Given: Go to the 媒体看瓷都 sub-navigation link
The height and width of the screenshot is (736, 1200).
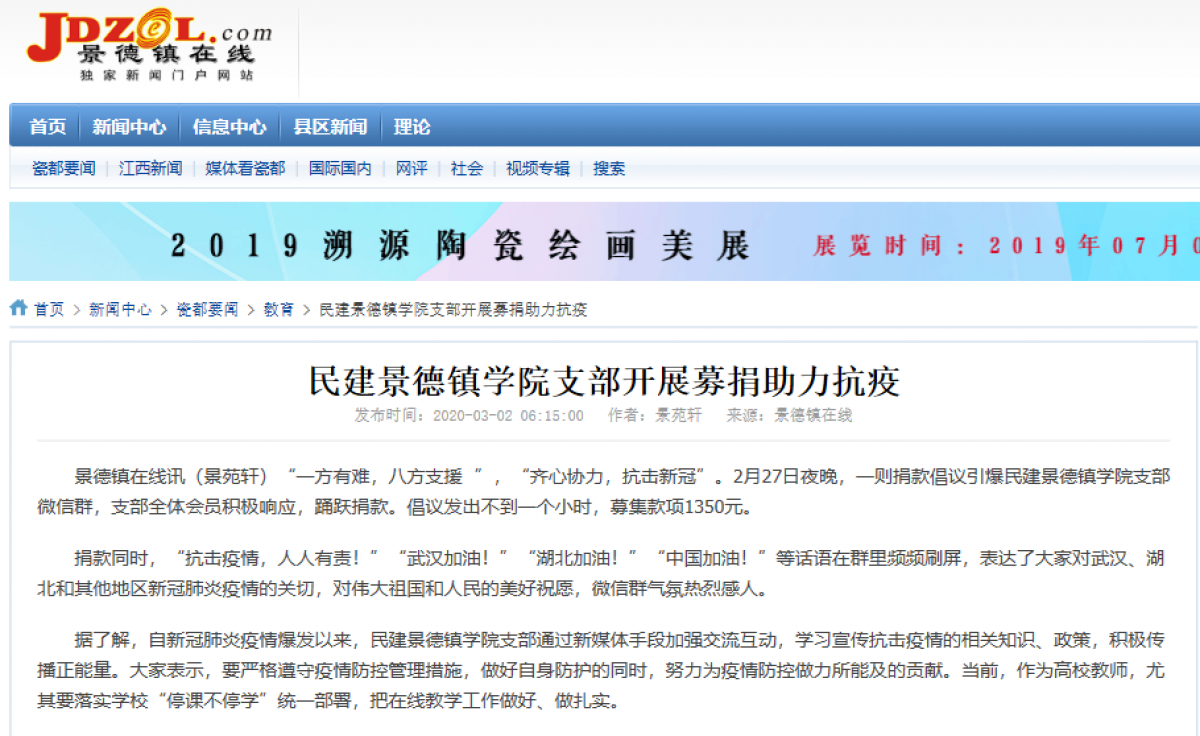Looking at the screenshot, I should [246, 169].
